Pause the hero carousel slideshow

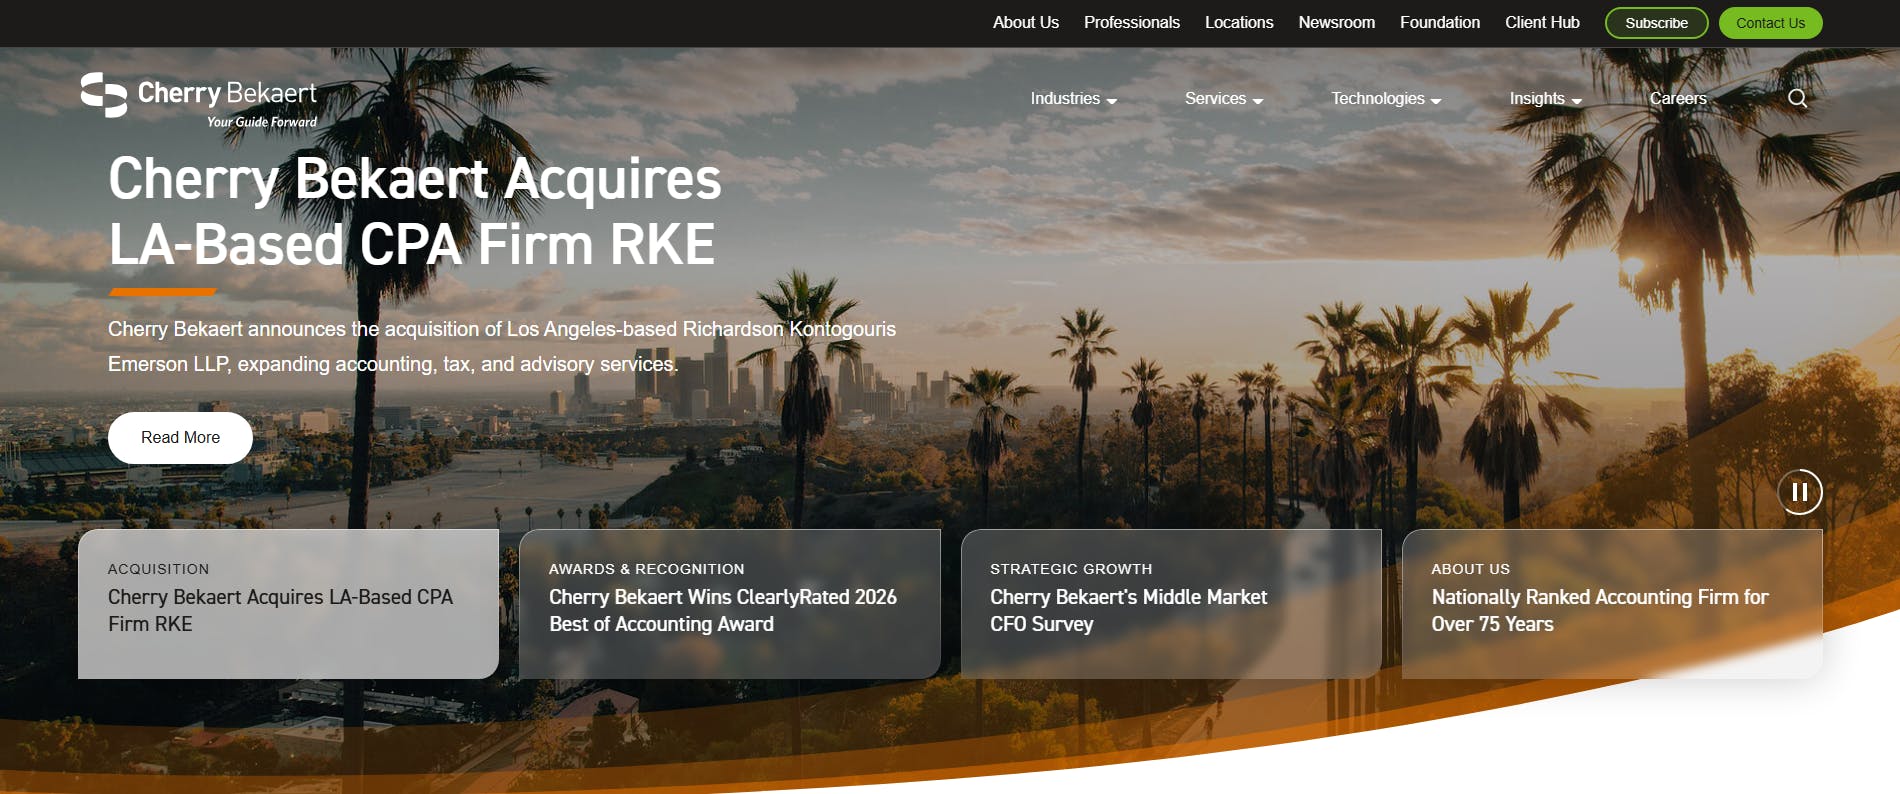point(1800,492)
